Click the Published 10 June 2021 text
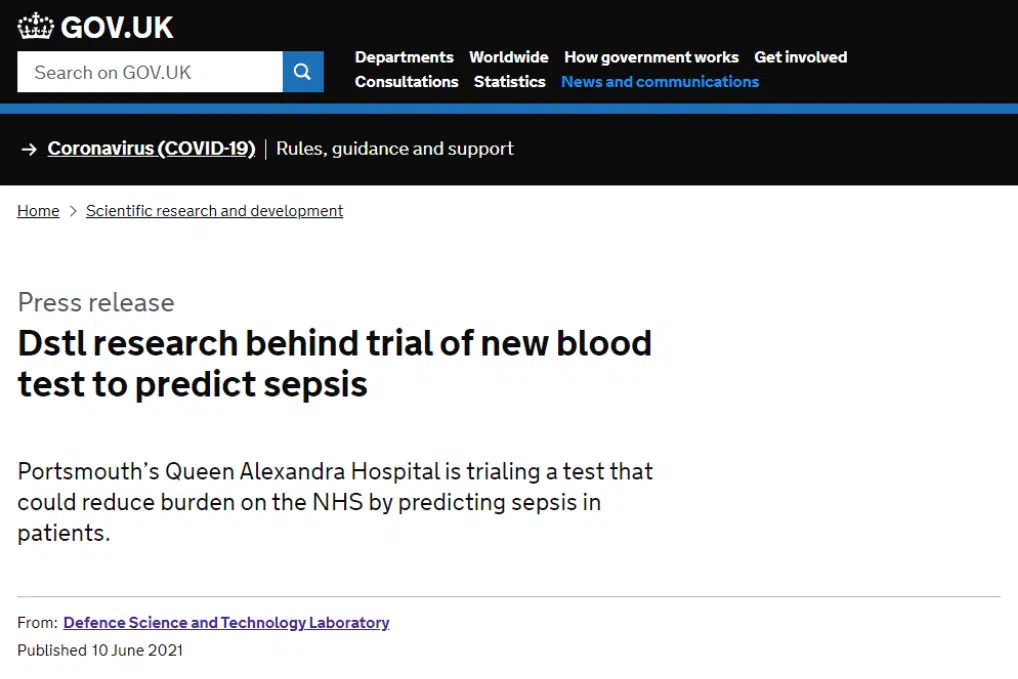The width and height of the screenshot is (1018, 679). point(100,650)
